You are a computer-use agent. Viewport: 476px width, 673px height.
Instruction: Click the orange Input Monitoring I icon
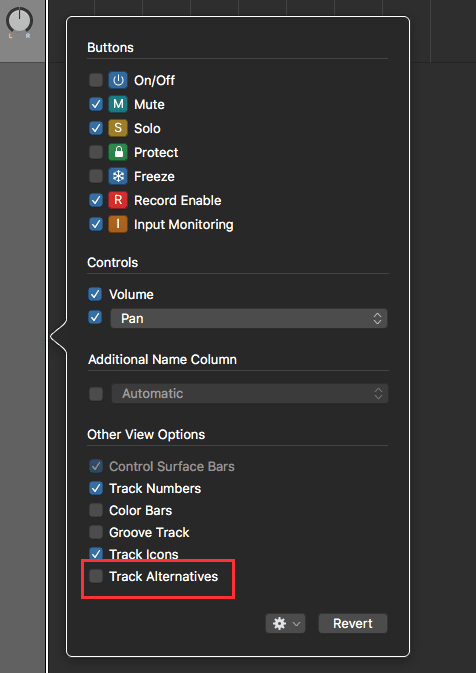pos(118,224)
